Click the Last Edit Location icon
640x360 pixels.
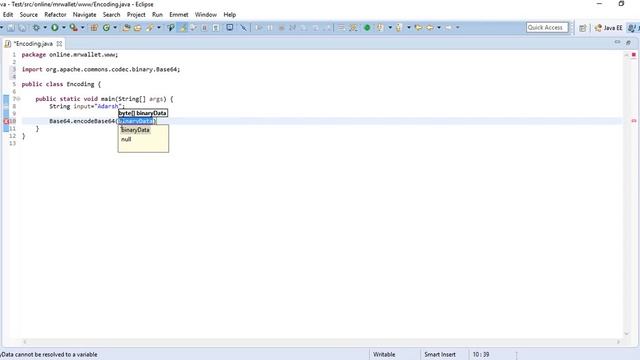pyautogui.click(x=418, y=28)
